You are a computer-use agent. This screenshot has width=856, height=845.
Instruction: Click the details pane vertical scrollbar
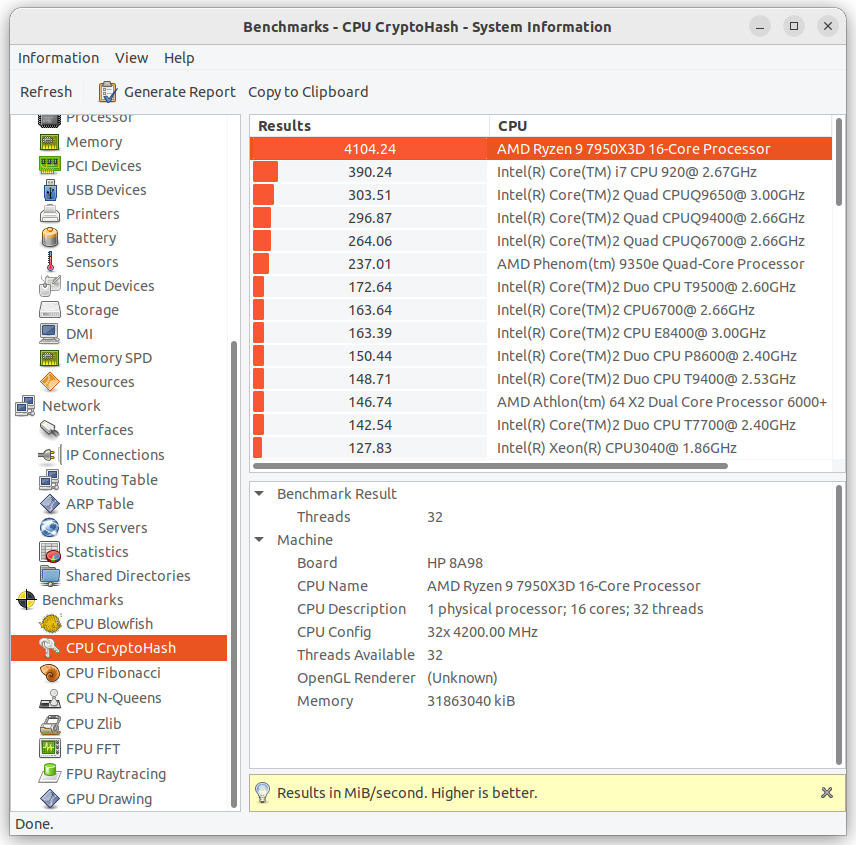(x=839, y=625)
